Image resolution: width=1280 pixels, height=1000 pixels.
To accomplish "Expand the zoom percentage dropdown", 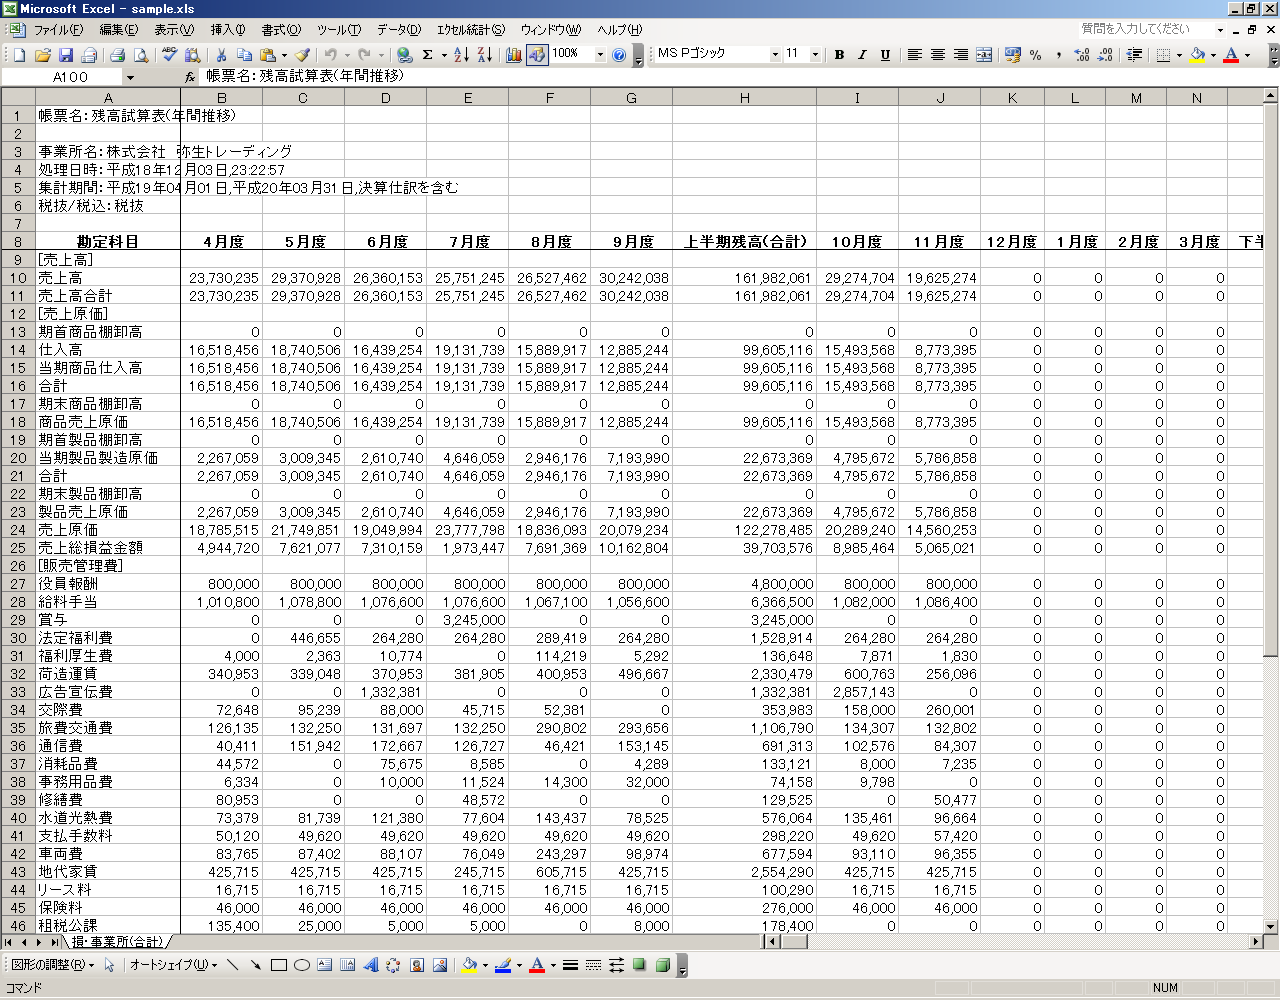I will (600, 55).
